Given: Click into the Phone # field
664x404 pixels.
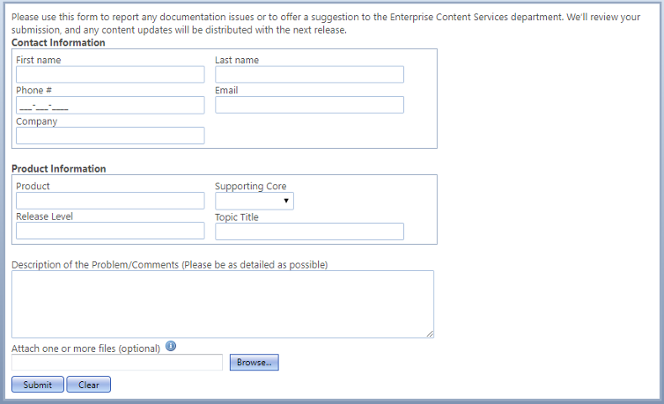Looking at the screenshot, I should pos(110,105).
